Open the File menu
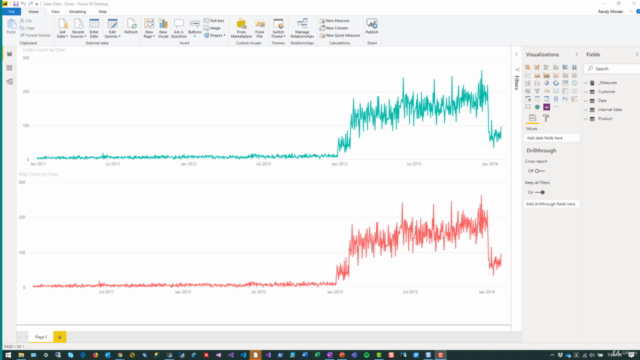Screen dimensions: 640x360 (11, 12)
